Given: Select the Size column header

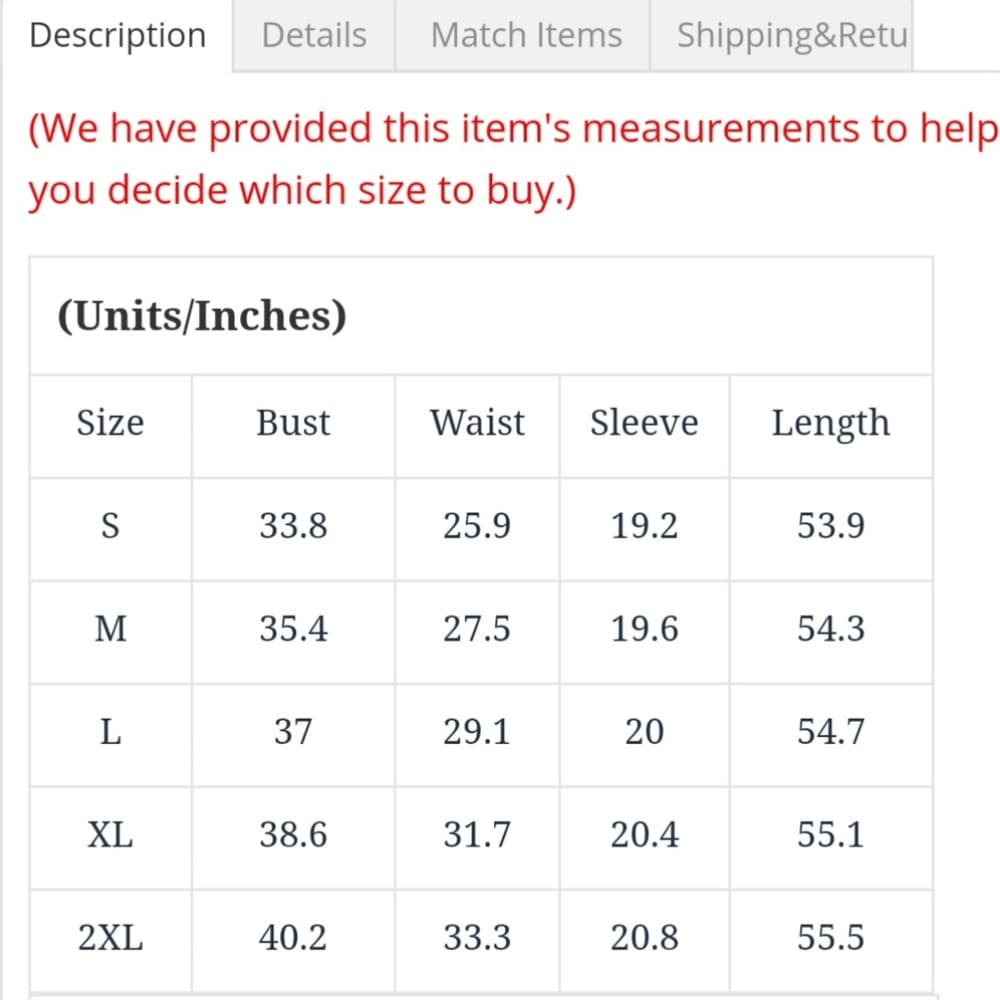Looking at the screenshot, I should 110,423.
